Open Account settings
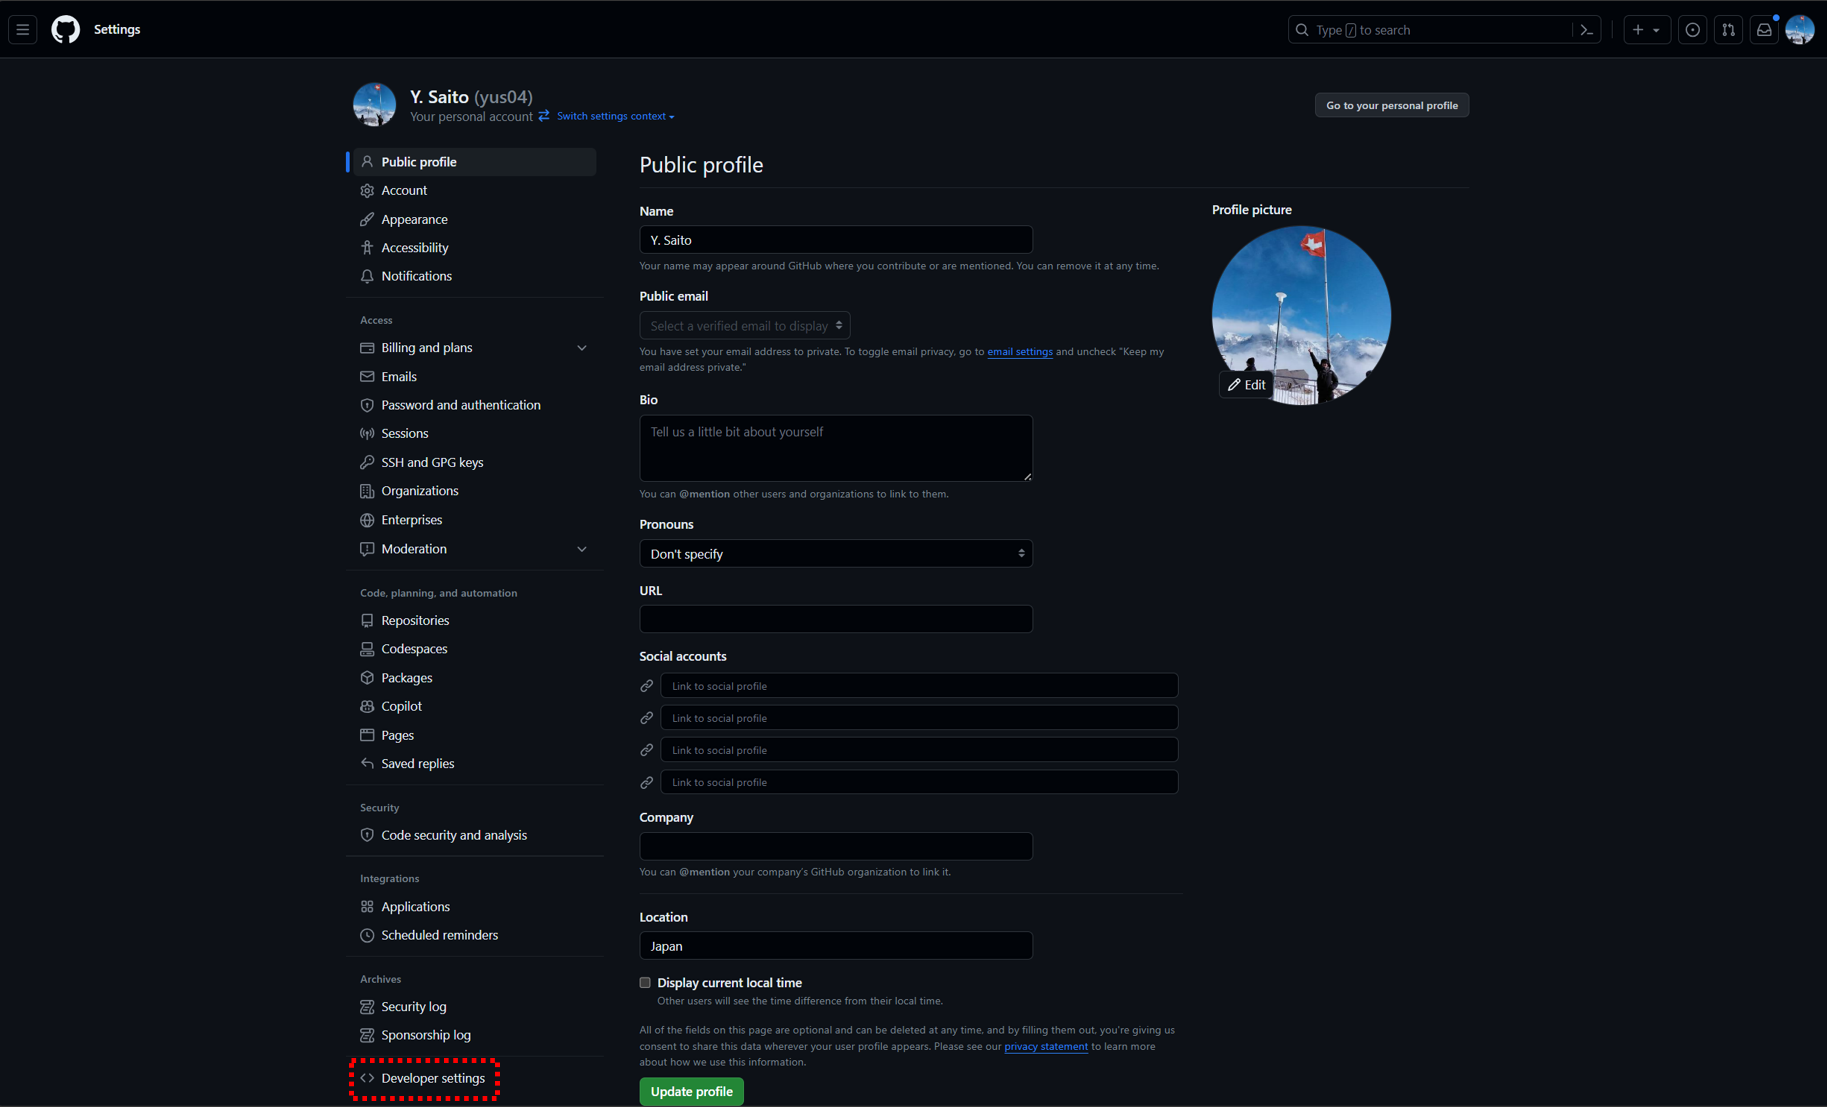The height and width of the screenshot is (1107, 1827). pos(474,190)
